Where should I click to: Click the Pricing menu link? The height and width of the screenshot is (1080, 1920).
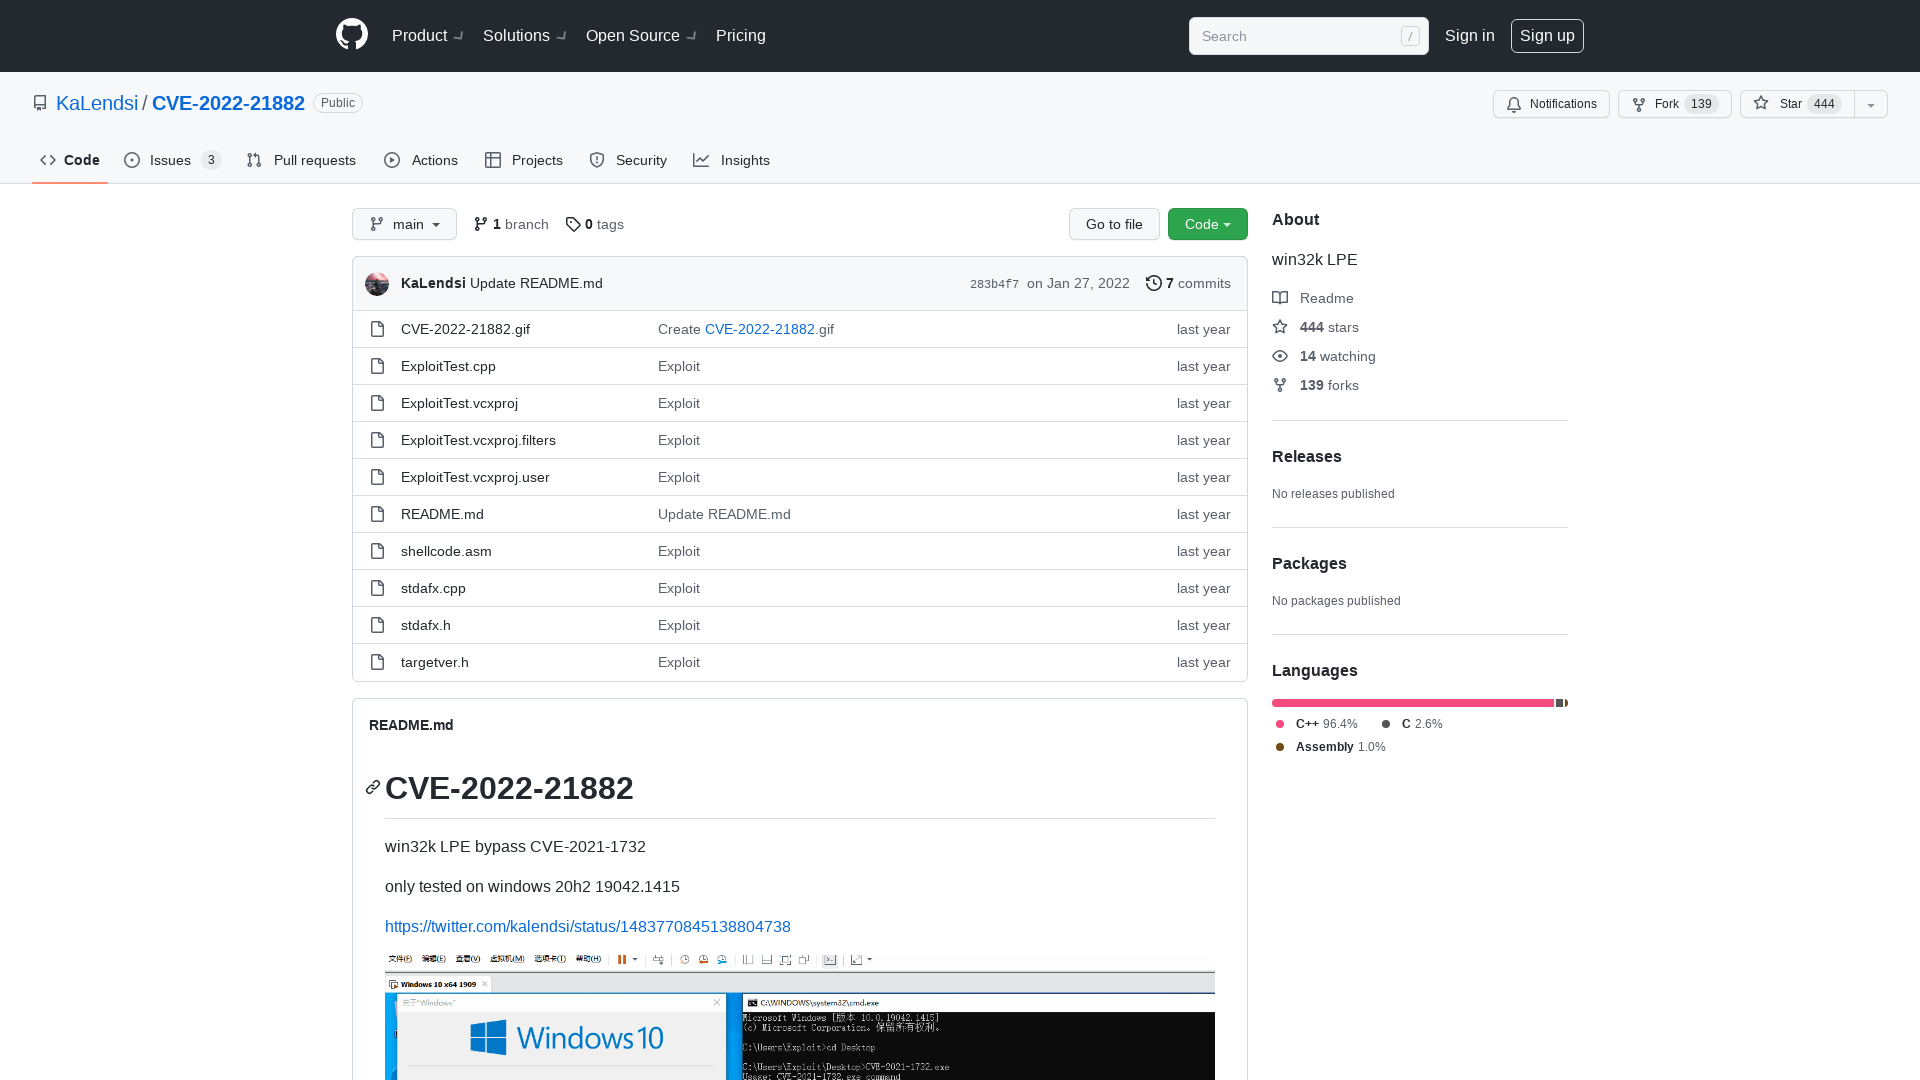[x=741, y=36]
